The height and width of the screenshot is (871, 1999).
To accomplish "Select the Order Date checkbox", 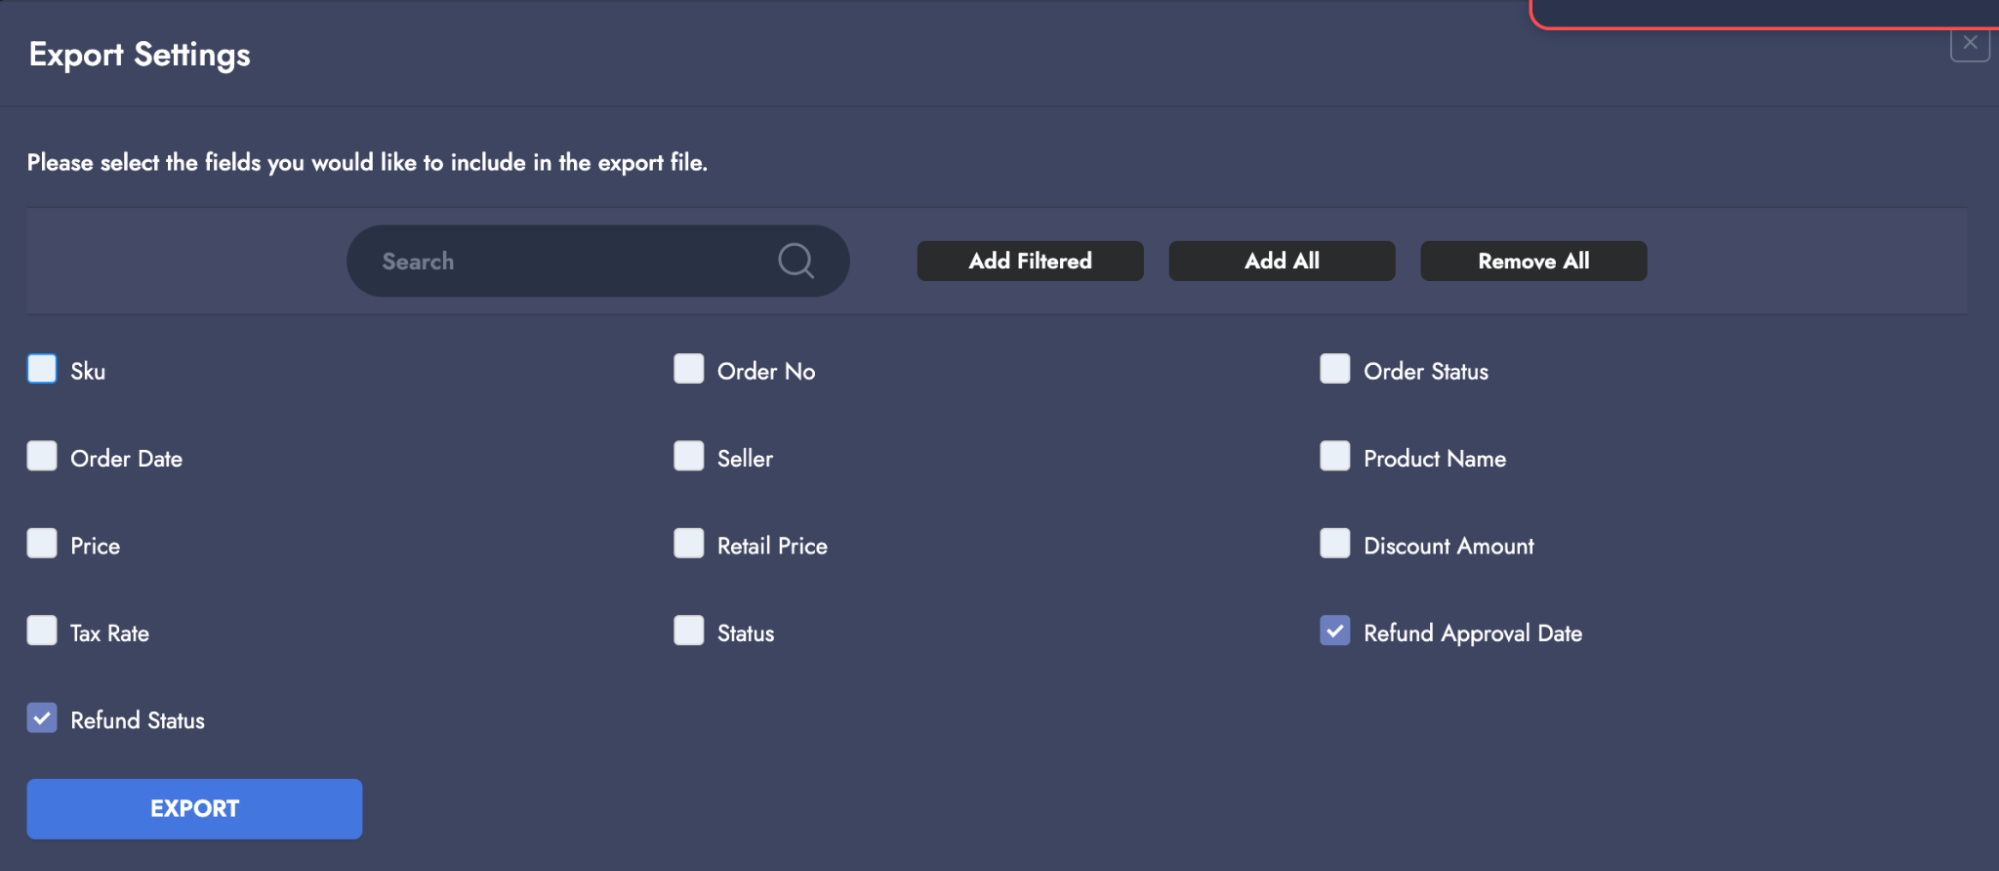I will point(42,456).
